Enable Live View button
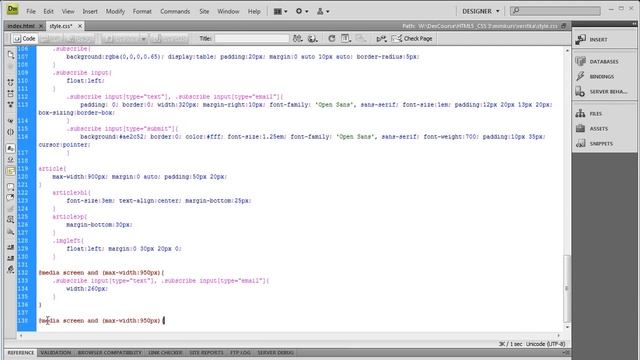This screenshot has width=640, height=360. point(121,38)
